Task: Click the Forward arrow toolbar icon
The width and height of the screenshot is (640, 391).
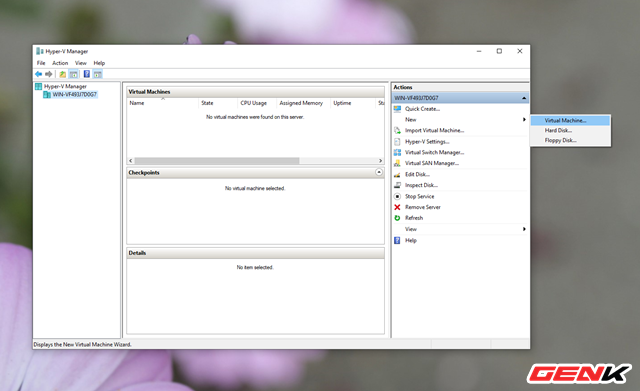Action: pyautogui.click(x=49, y=74)
